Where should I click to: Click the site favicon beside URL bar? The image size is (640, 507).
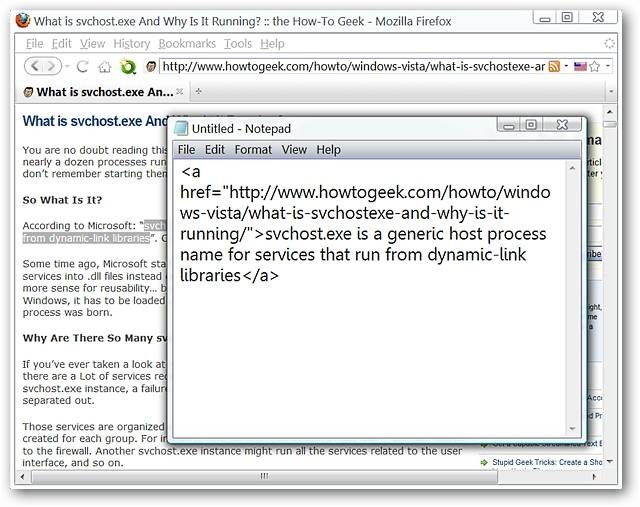point(151,67)
